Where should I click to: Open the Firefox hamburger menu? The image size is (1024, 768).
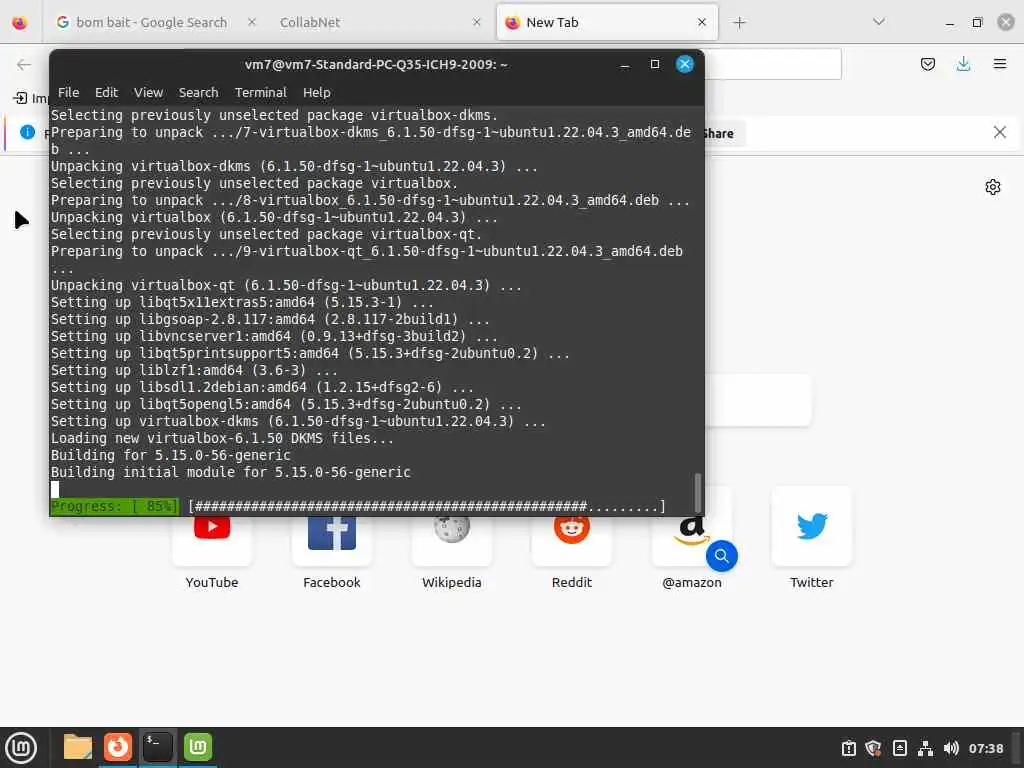click(x=1000, y=64)
